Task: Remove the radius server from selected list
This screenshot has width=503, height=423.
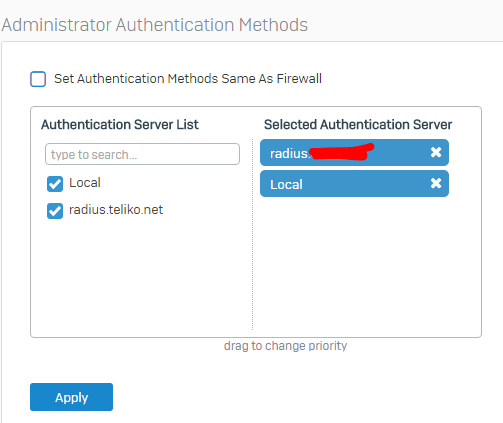Action: (436, 152)
